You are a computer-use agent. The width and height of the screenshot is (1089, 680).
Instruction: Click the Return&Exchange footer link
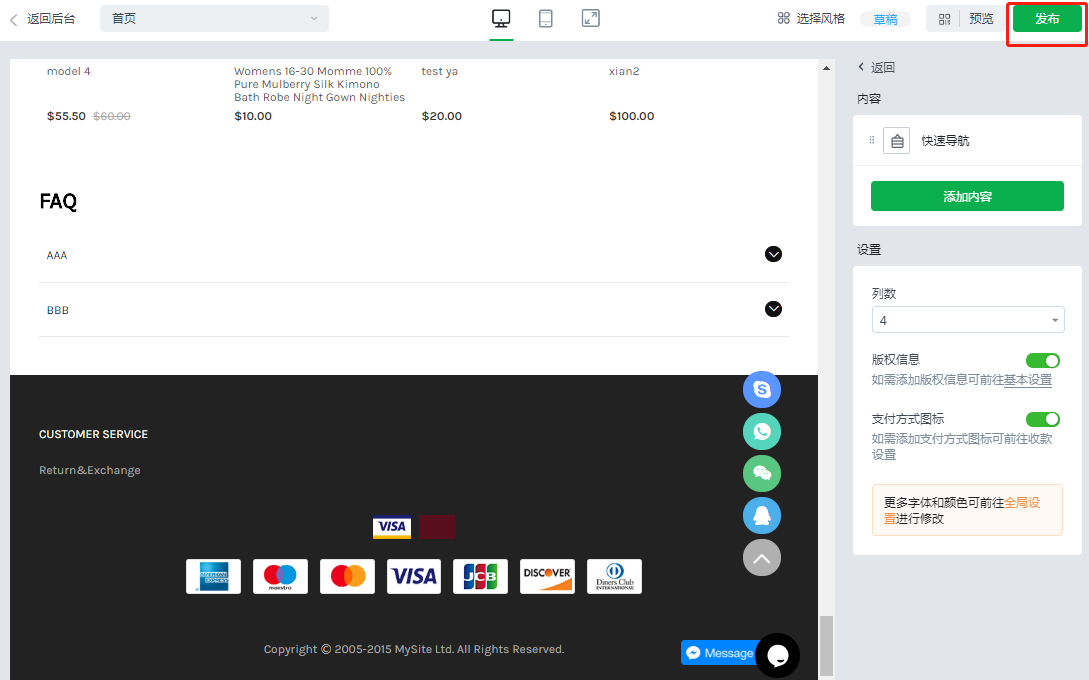point(90,470)
